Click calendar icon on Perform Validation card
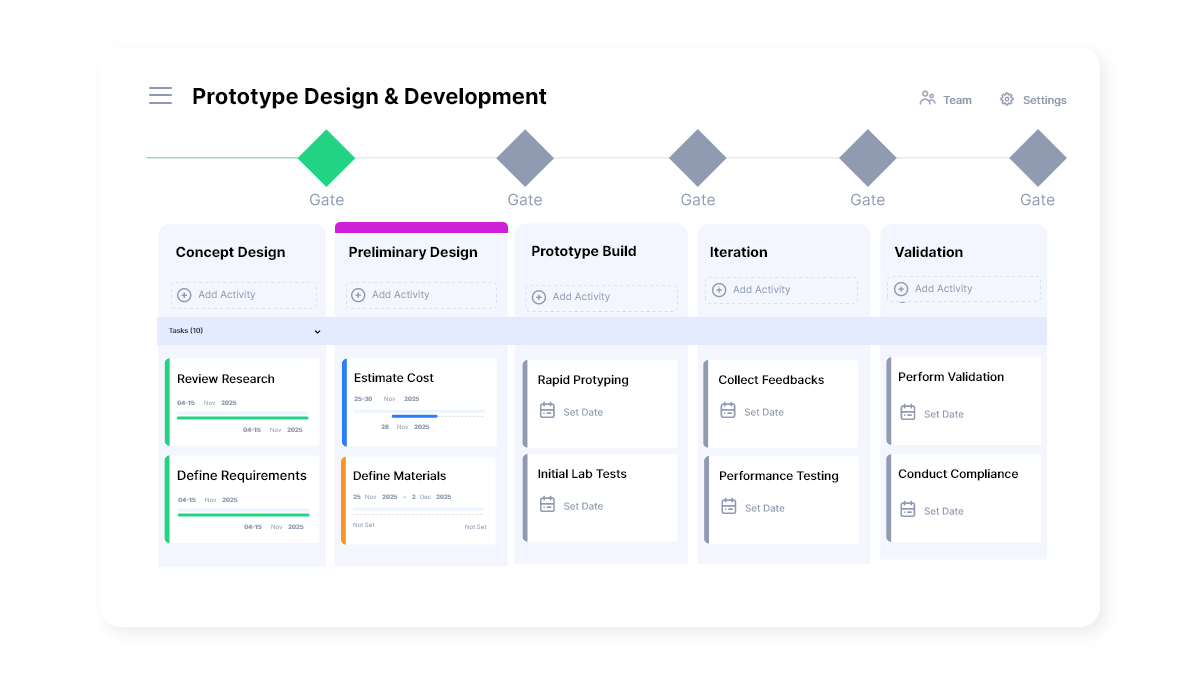This screenshot has width=1200, height=675. tap(908, 413)
